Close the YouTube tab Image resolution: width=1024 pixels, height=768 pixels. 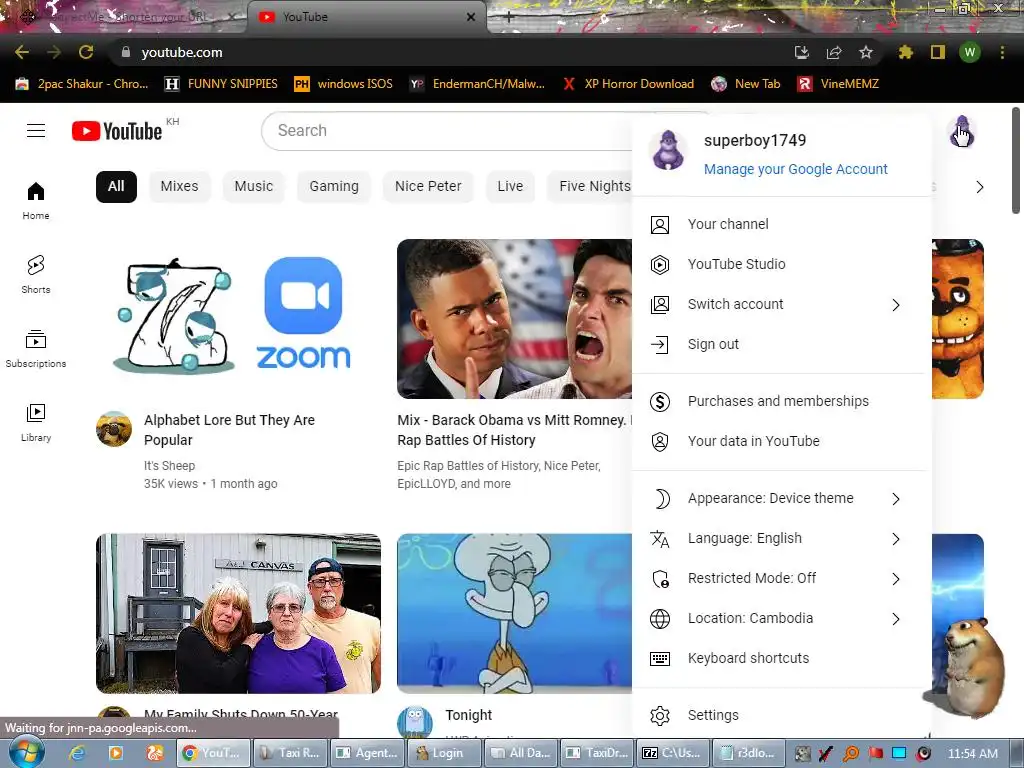point(471,18)
